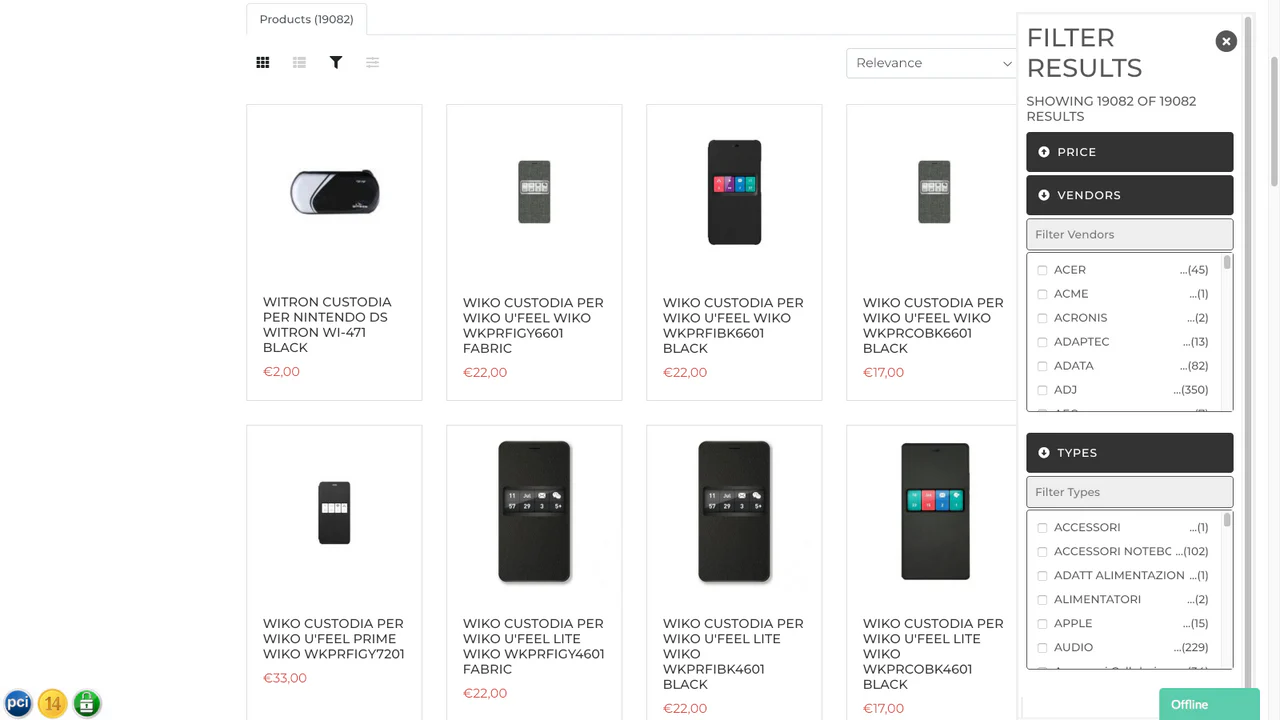The width and height of the screenshot is (1280, 720).
Task: Open Witron Custodia per Nintendo DS product
Action: [328, 324]
